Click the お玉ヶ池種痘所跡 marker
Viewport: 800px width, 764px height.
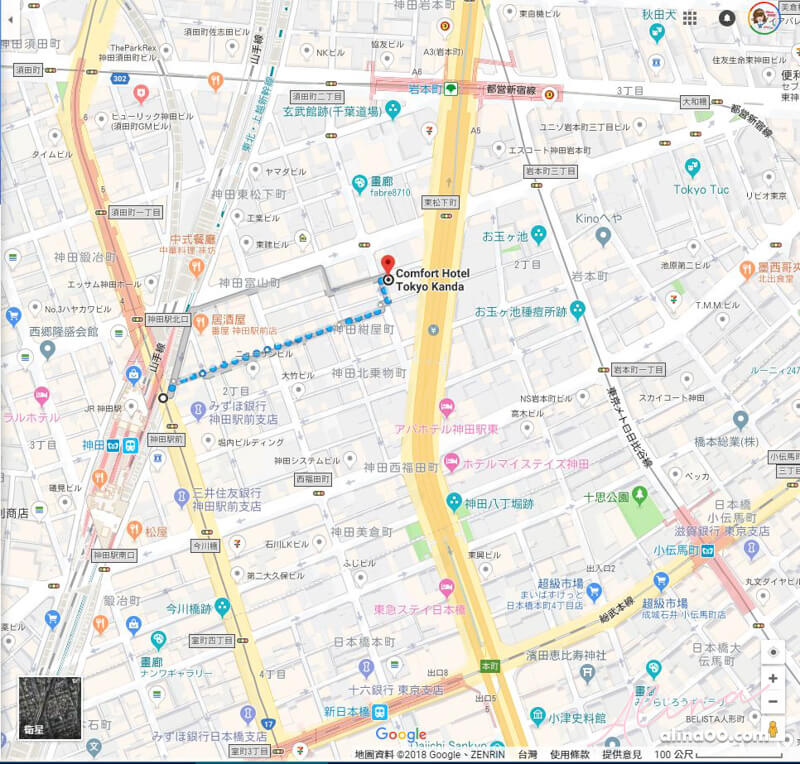(577, 310)
